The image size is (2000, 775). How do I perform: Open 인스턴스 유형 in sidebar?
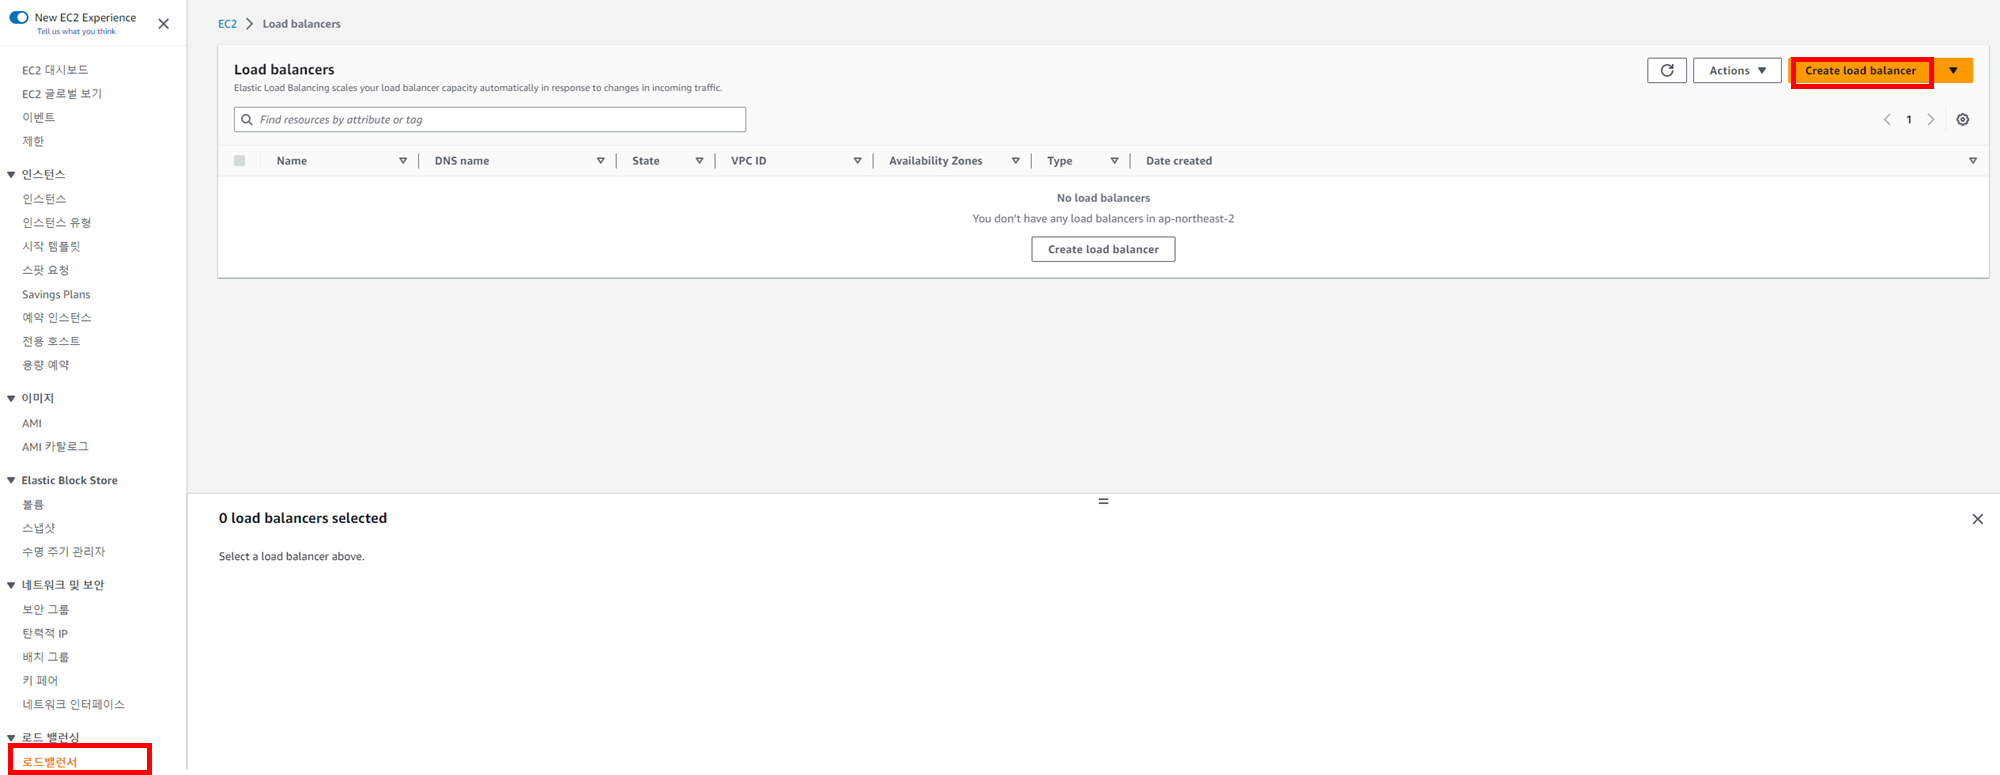(56, 223)
